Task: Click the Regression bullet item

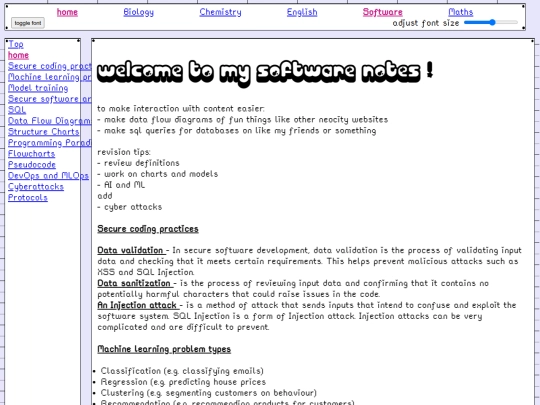Action: (183, 382)
